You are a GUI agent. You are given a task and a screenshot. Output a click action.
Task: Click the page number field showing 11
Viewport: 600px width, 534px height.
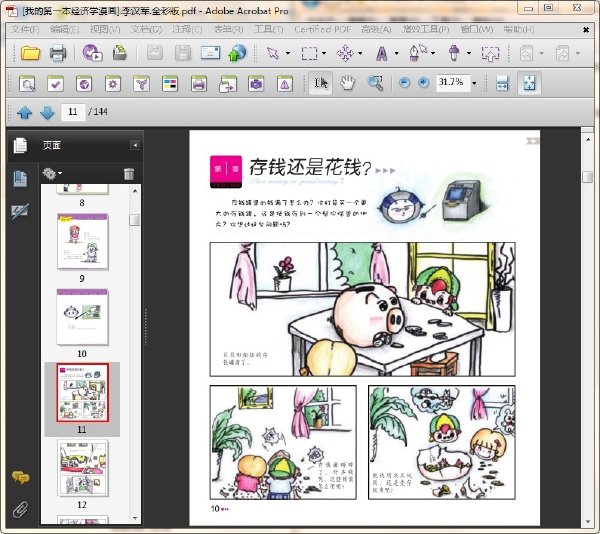pyautogui.click(x=73, y=112)
